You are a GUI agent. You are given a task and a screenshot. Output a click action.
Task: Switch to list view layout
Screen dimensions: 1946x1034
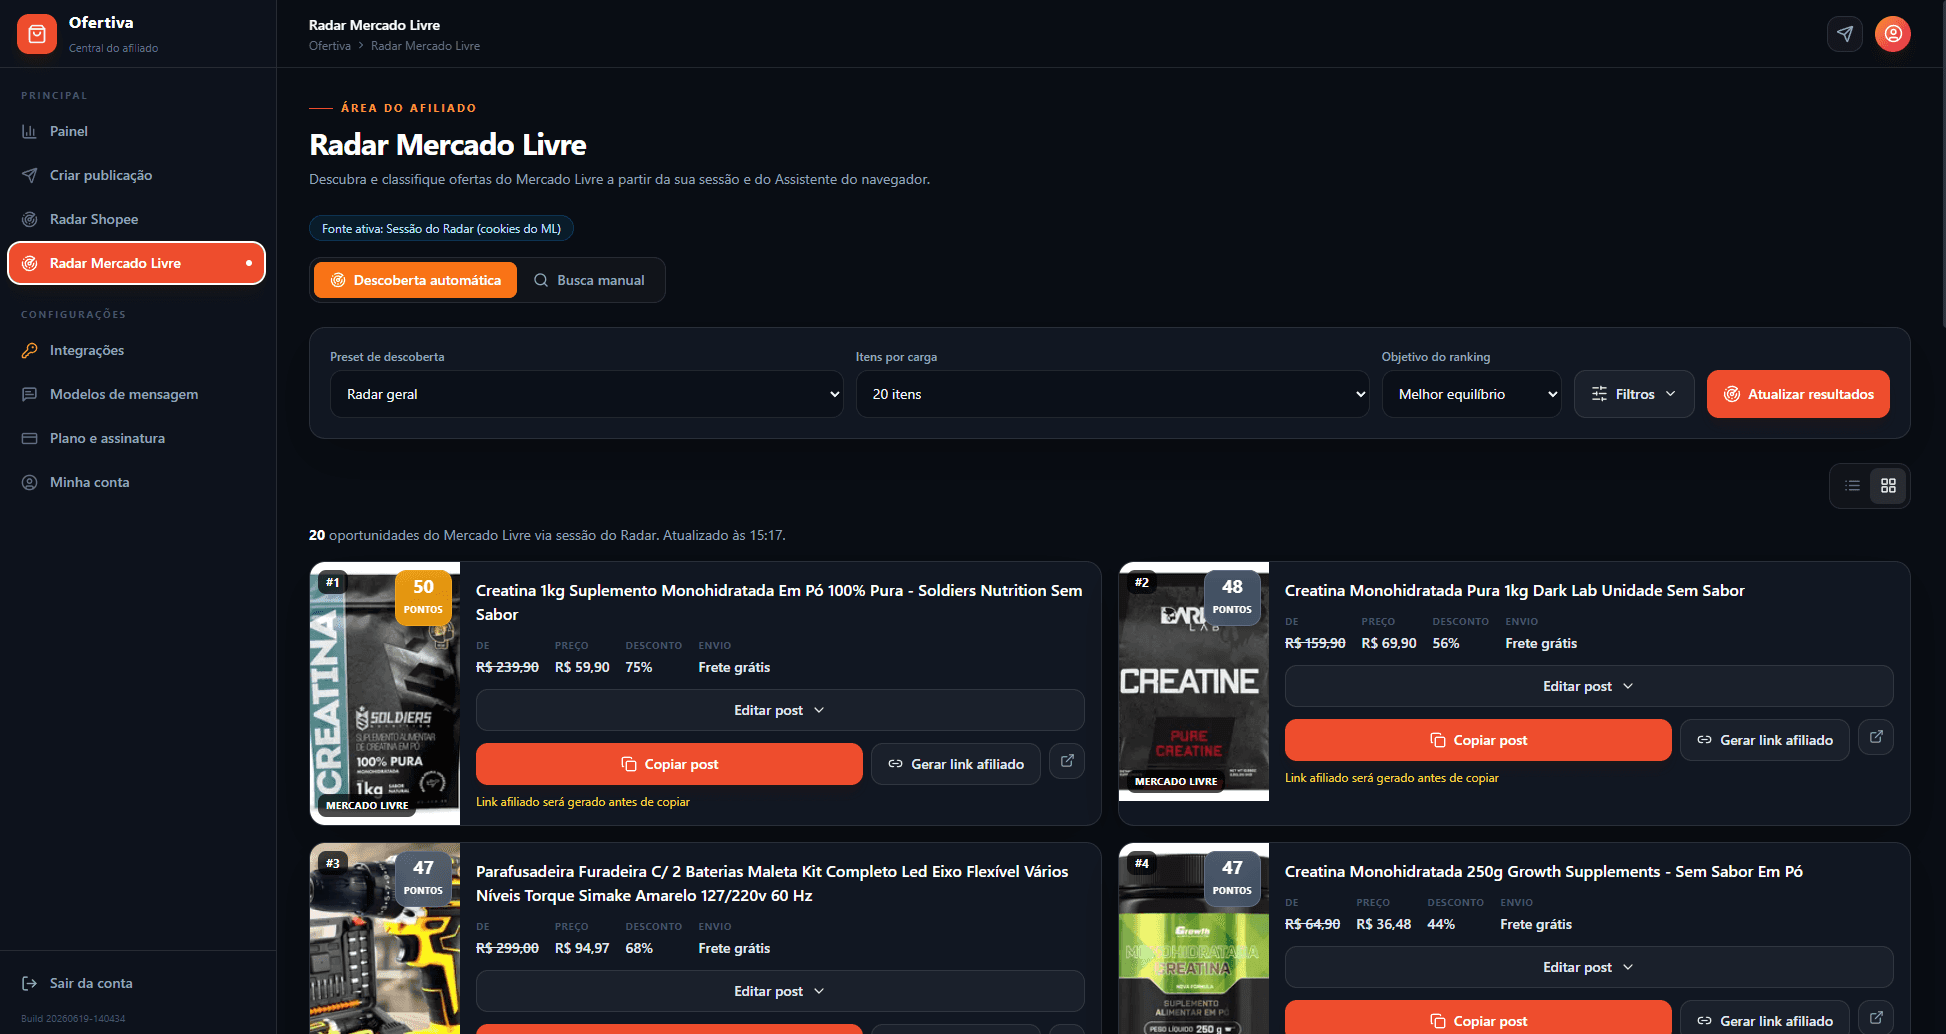pyautogui.click(x=1852, y=486)
